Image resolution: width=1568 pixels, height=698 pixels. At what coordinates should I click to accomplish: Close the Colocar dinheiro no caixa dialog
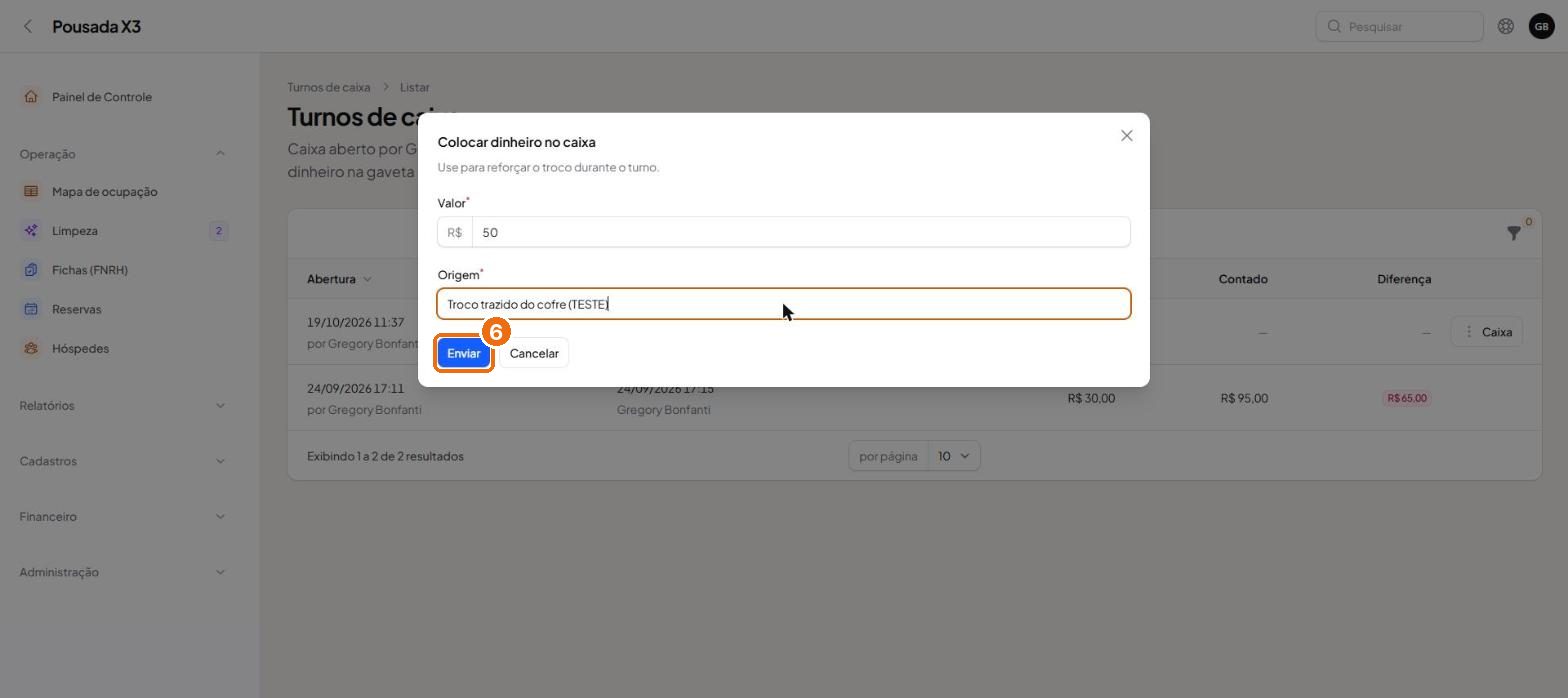[x=1126, y=136]
